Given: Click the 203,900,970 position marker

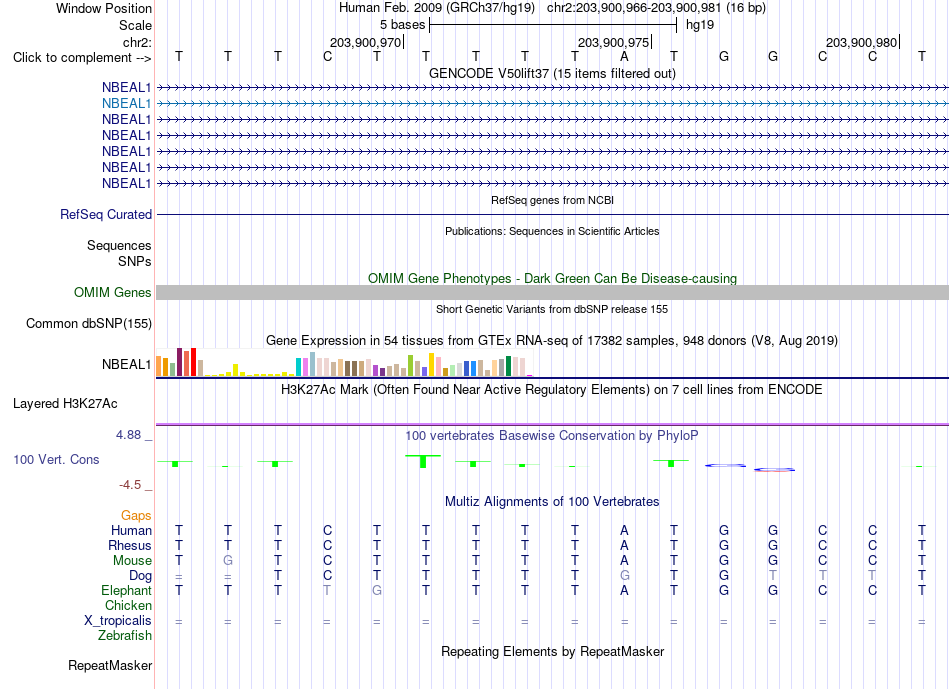Looking at the screenshot, I should 365,42.
